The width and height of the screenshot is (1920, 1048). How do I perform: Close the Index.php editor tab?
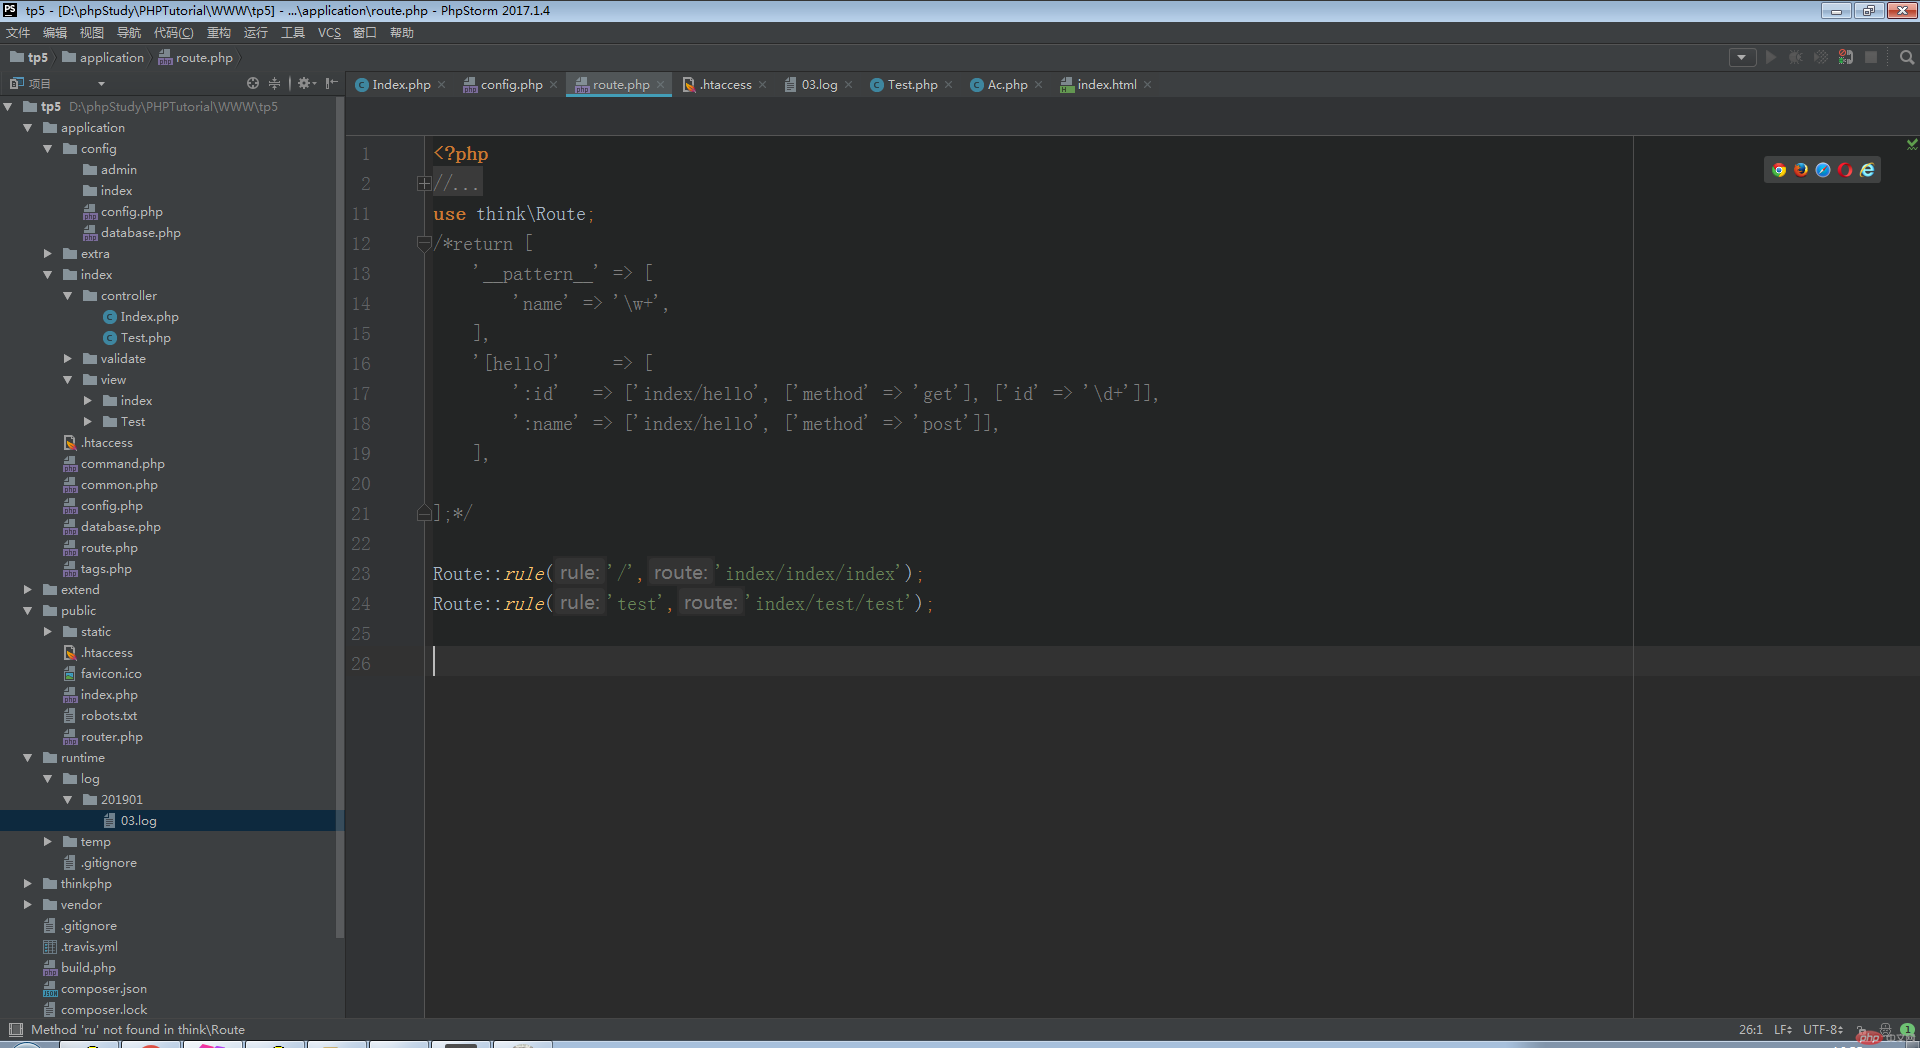(441, 85)
